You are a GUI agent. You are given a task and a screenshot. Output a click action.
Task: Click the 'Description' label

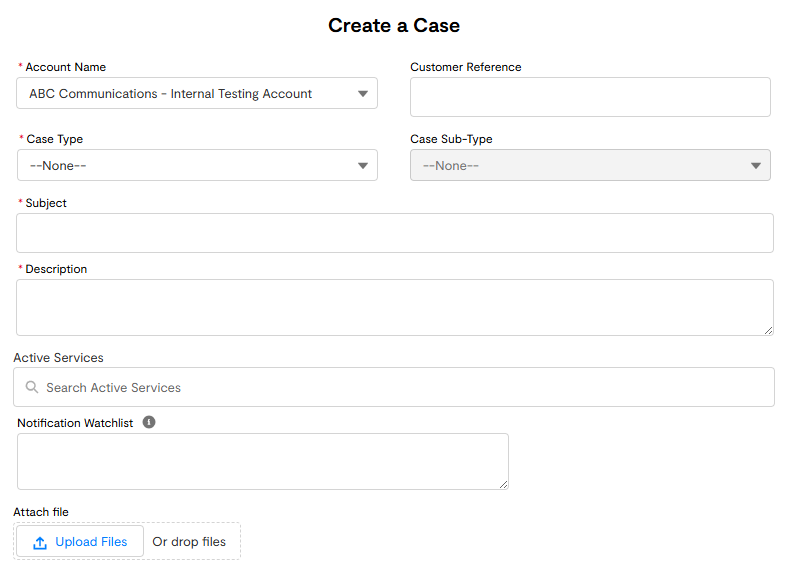[56, 269]
